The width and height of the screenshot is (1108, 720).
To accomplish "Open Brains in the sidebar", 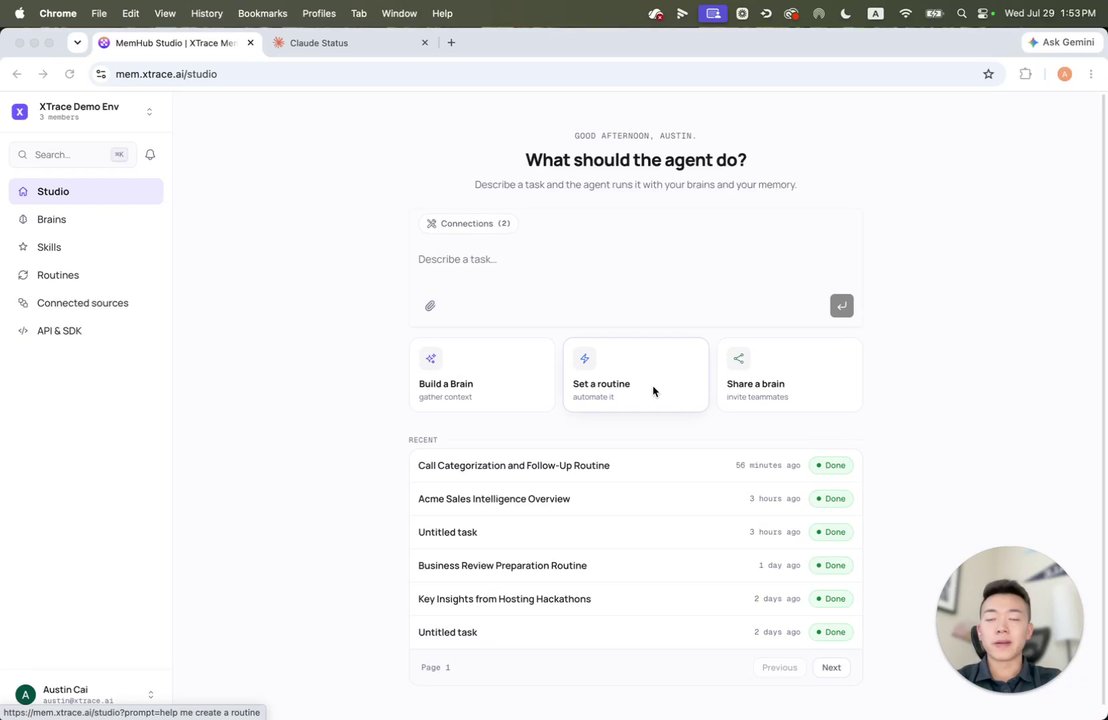I will point(86,219).
